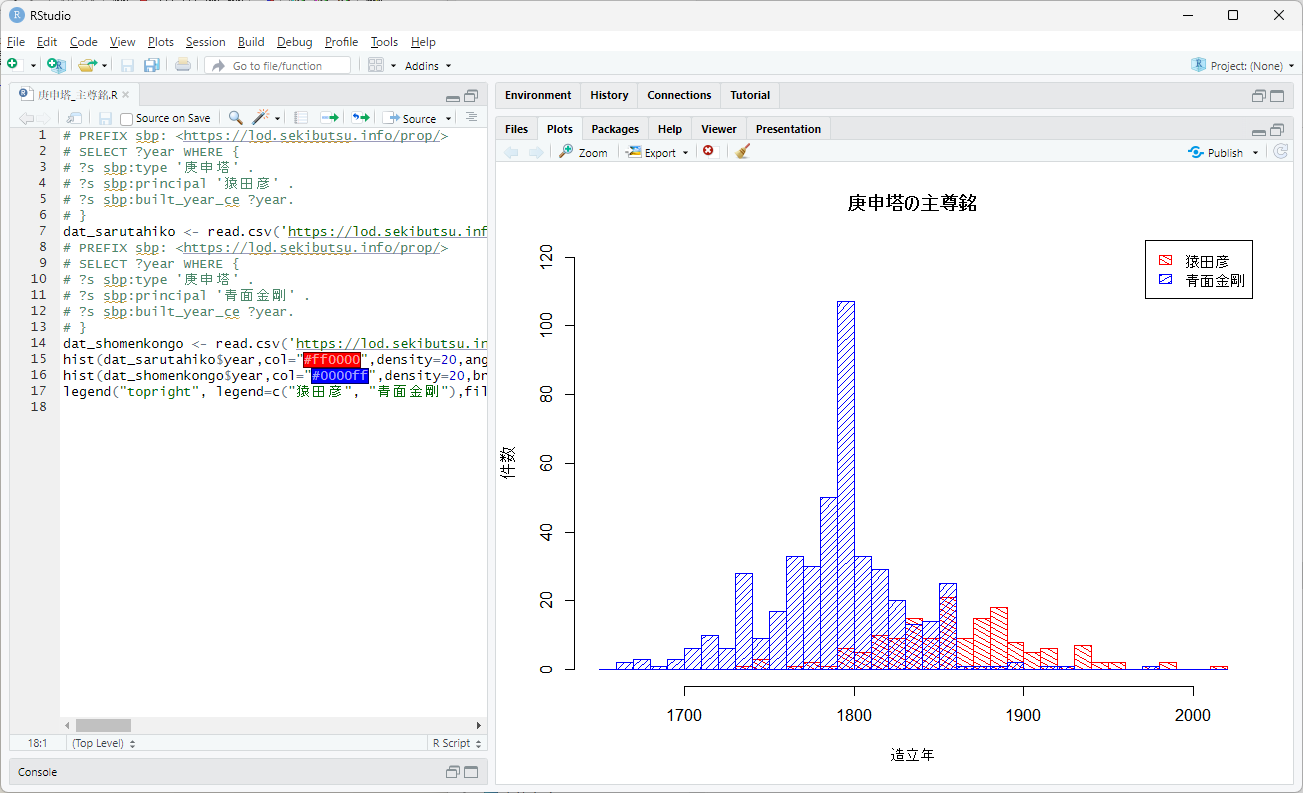Viewport: 1303px width, 793px height.
Task: Clear all plots with the broom icon
Action: click(x=742, y=152)
